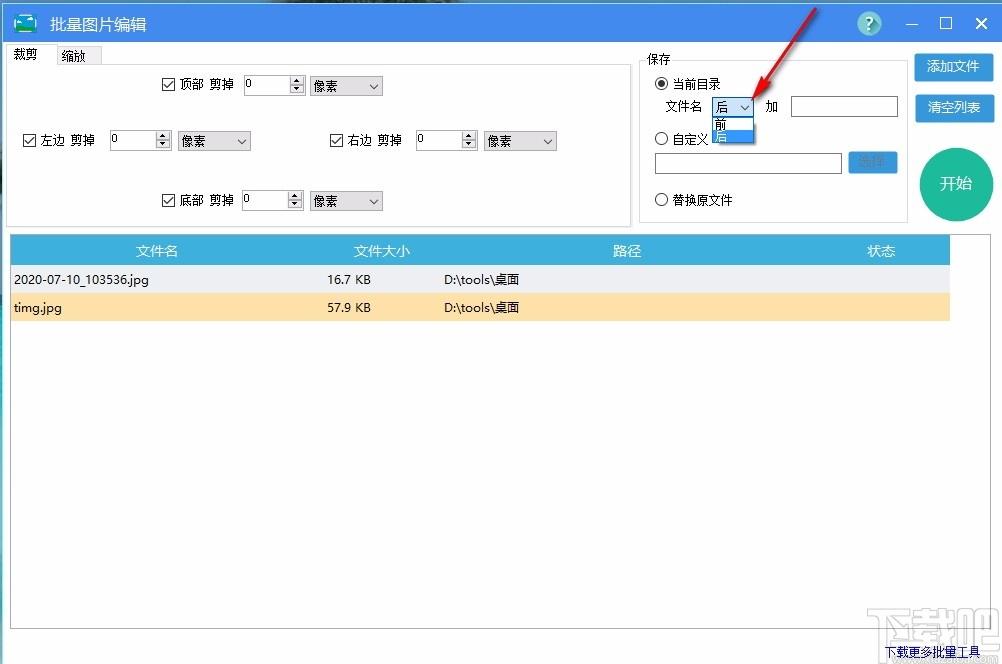Open the 左边 unit dropdown 像素

[214, 141]
